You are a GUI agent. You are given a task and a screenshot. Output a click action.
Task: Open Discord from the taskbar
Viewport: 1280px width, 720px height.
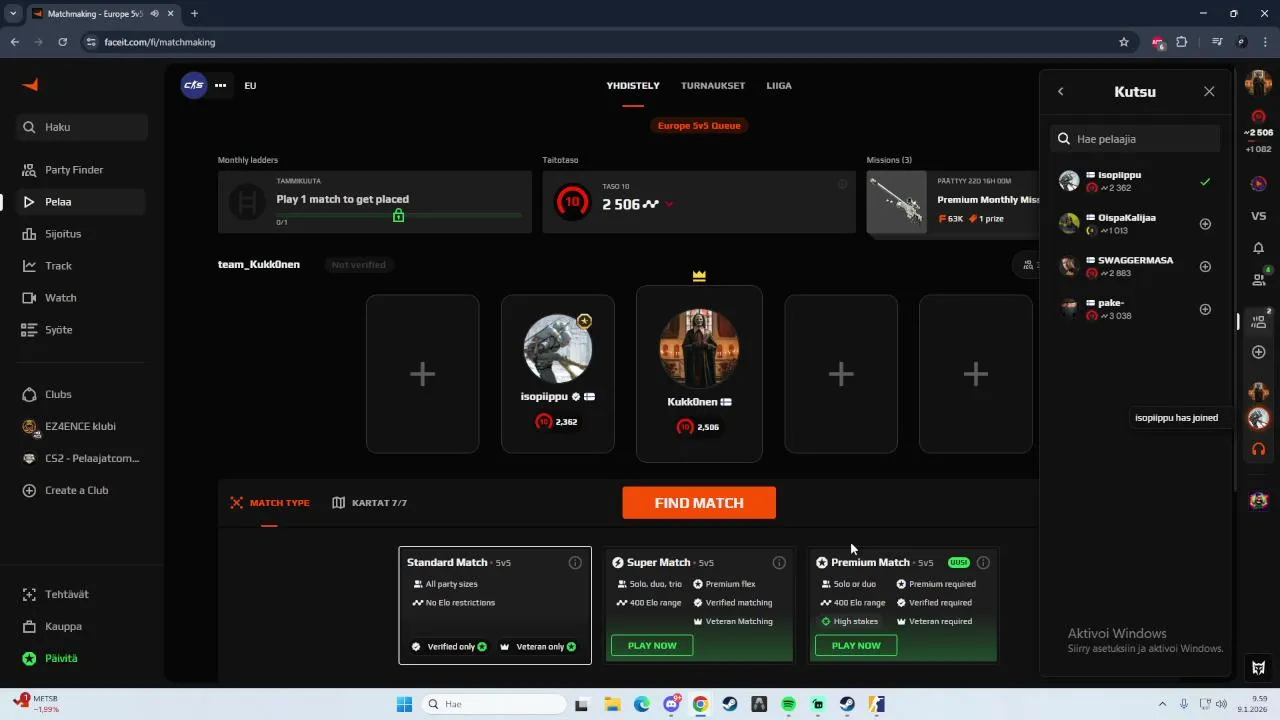pyautogui.click(x=671, y=704)
